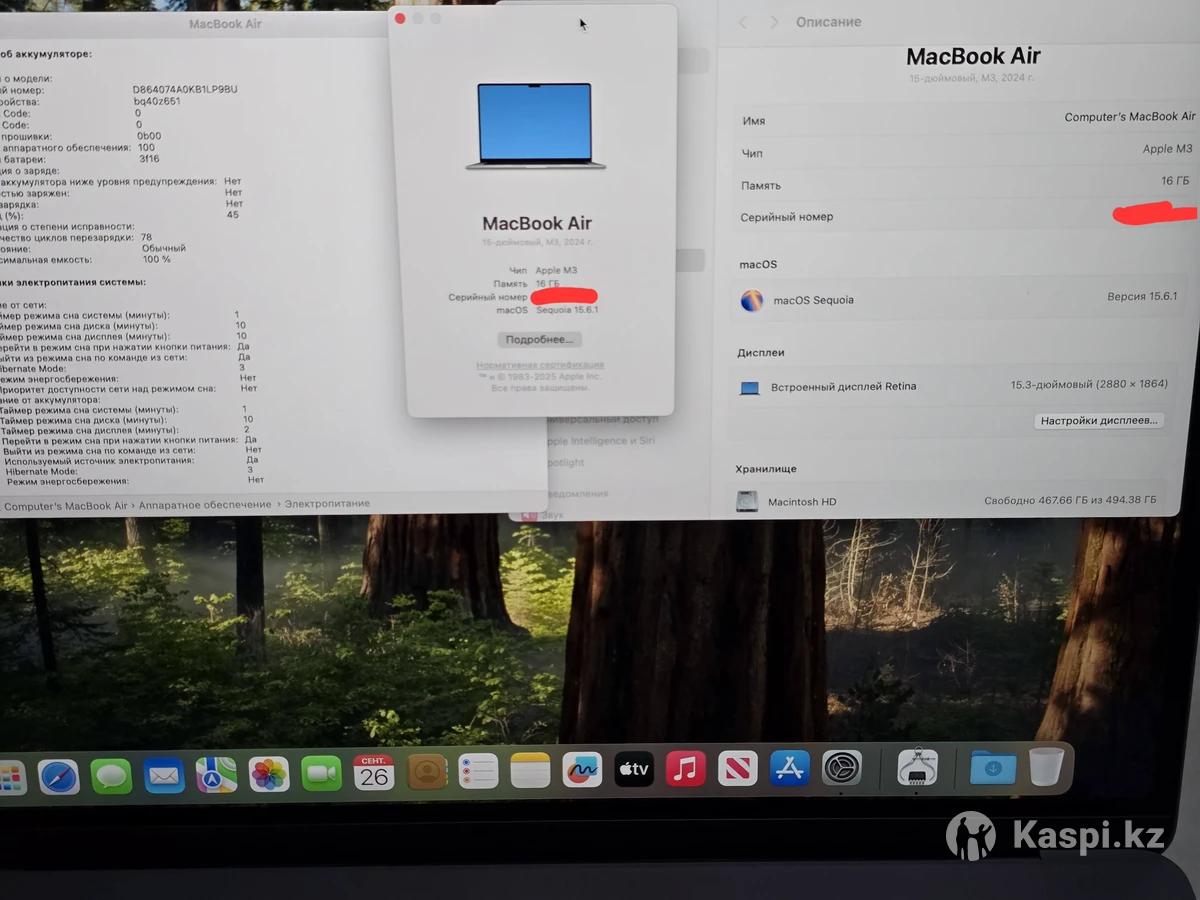Image resolution: width=1200 pixels, height=900 pixels.
Task: Open the Apple TV app
Action: click(x=633, y=769)
